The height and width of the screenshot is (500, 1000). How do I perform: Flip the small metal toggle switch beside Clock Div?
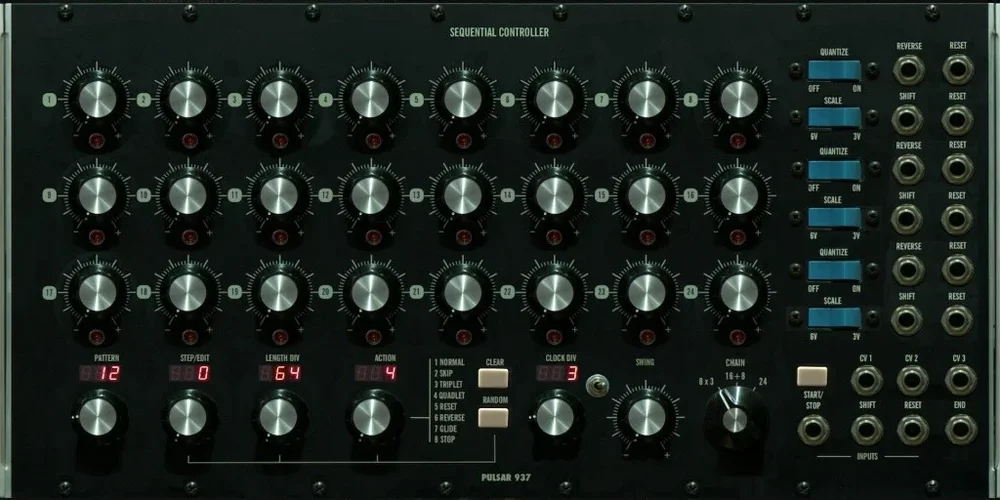[597, 385]
